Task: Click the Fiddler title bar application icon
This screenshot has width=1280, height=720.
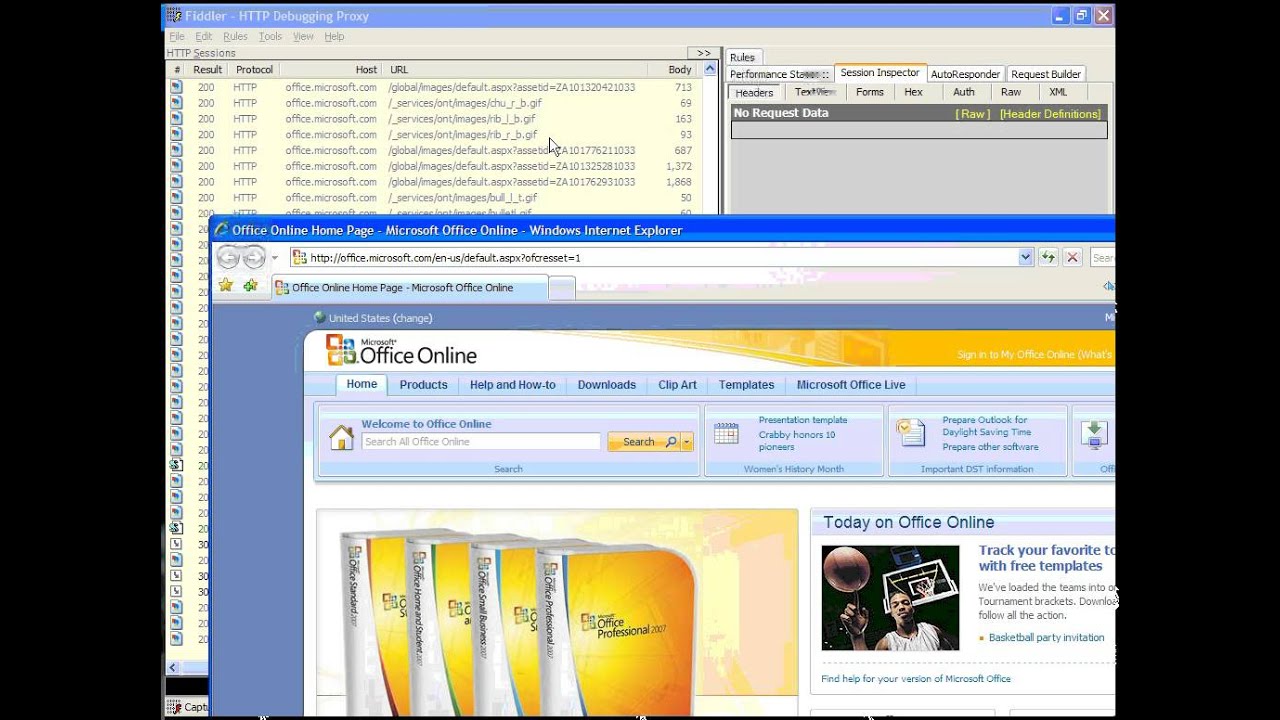Action: [174, 16]
